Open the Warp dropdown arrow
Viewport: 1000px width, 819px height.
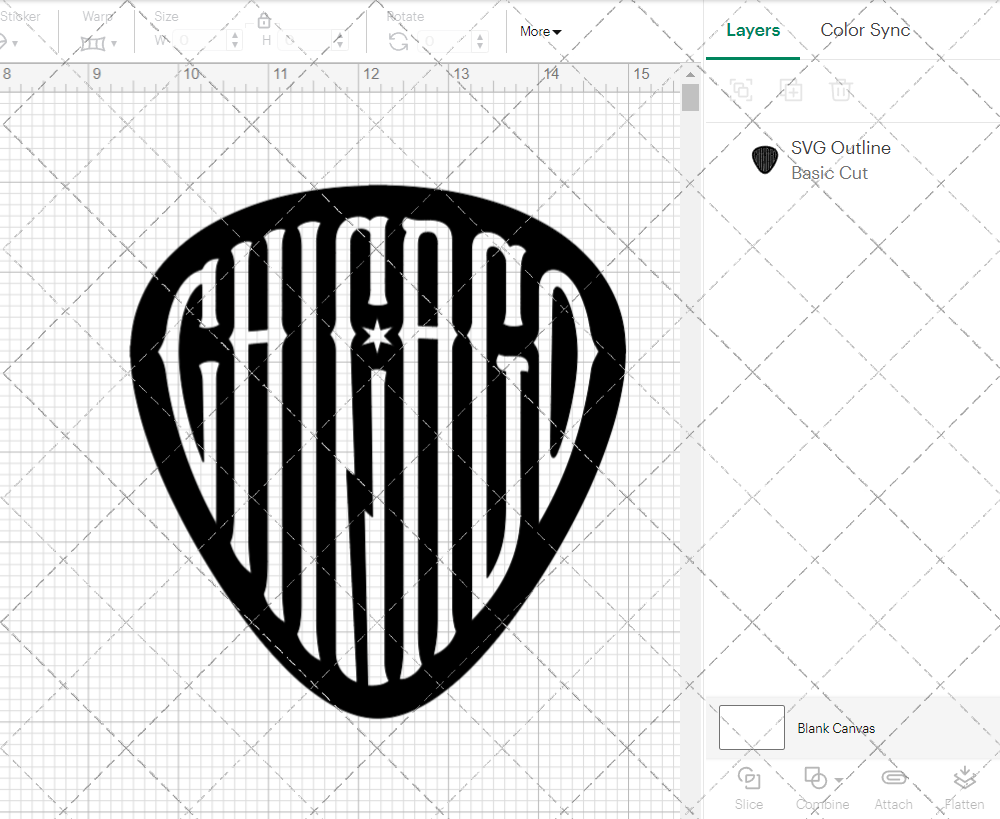point(114,44)
